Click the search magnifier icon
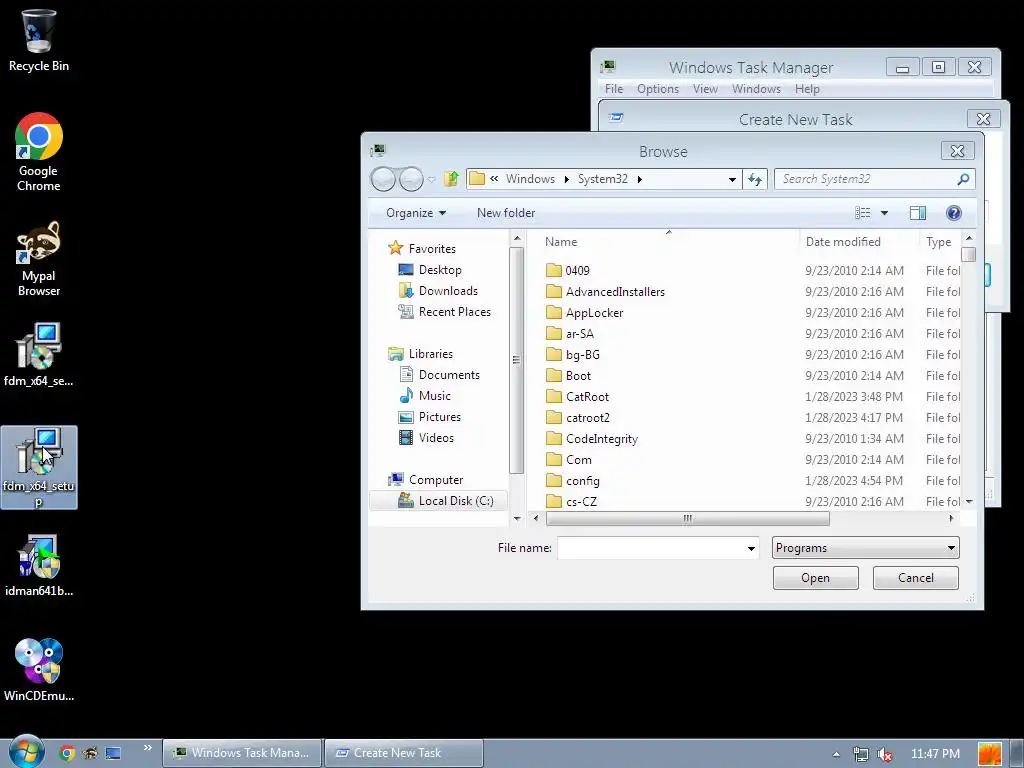Image resolution: width=1024 pixels, height=768 pixels. click(x=963, y=179)
